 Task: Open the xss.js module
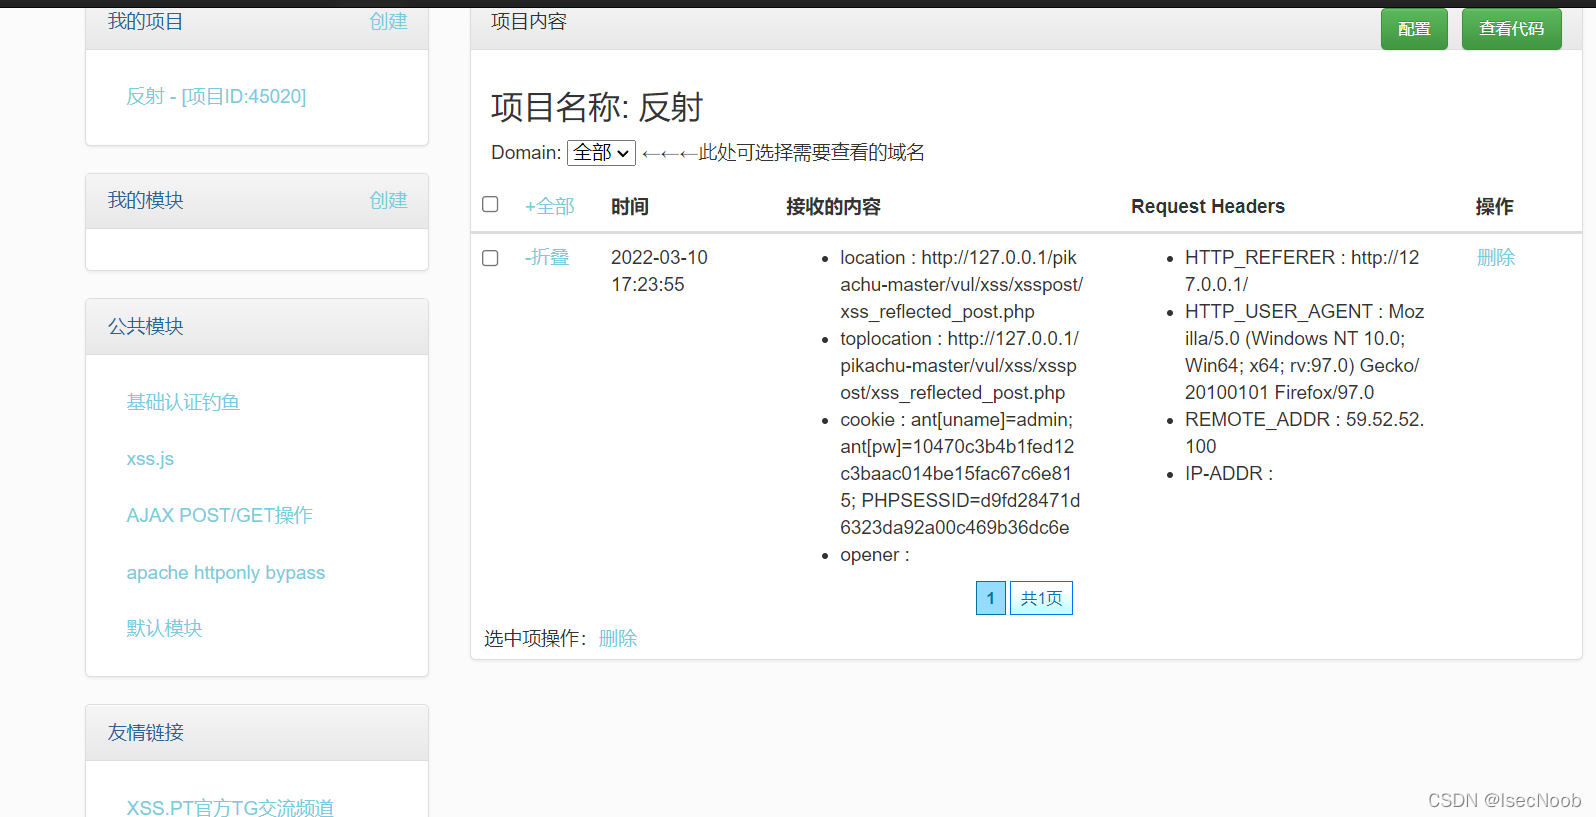pos(150,459)
